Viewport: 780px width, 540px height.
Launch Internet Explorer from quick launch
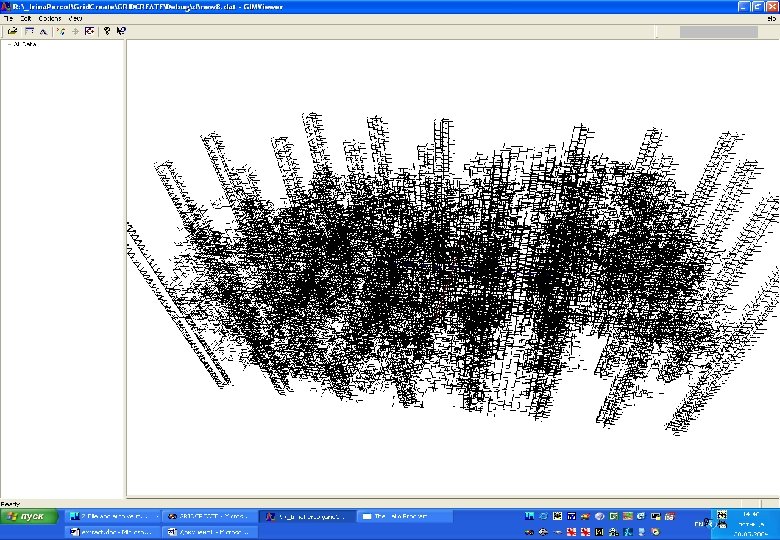coord(543,516)
